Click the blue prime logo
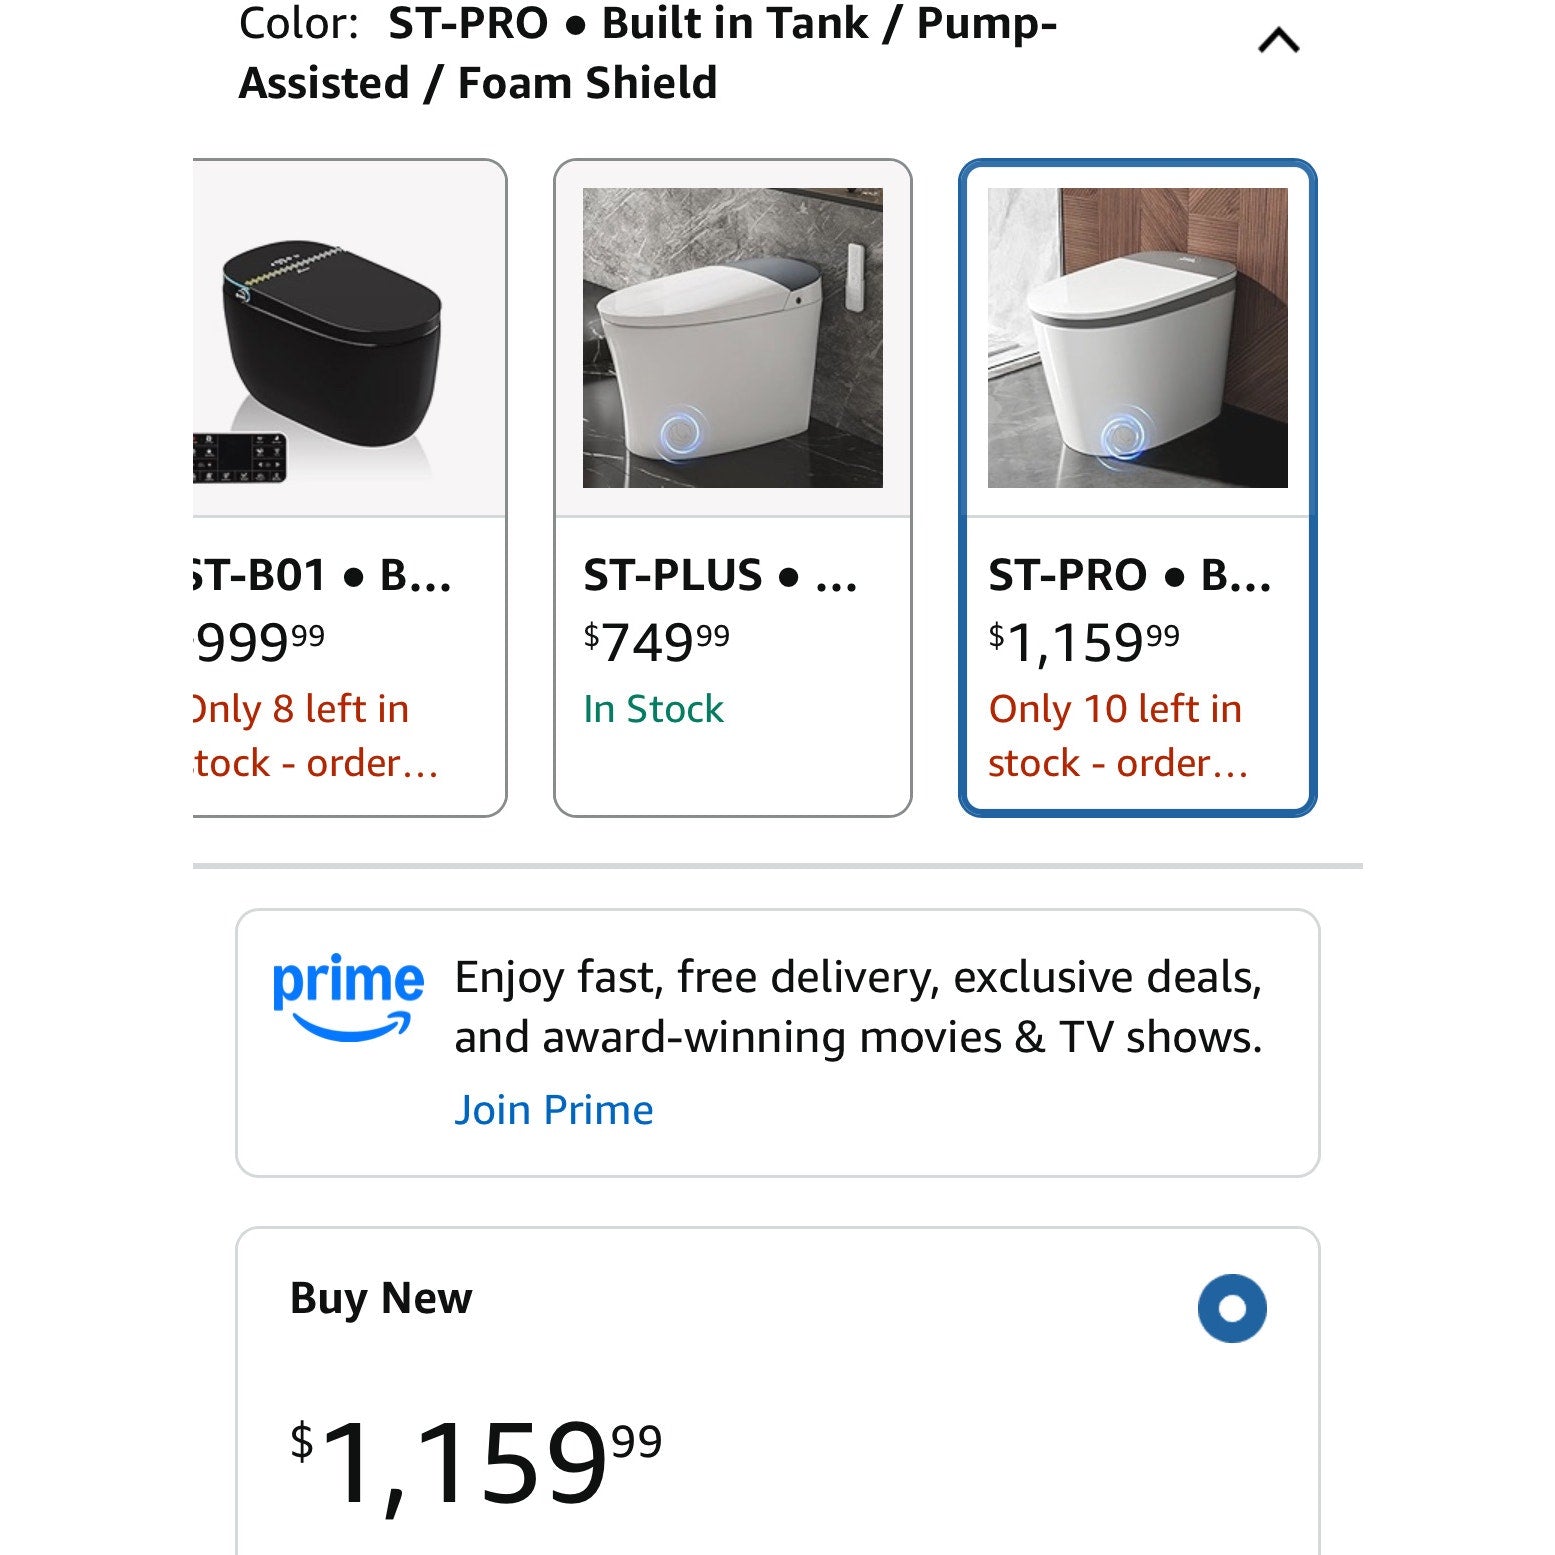This screenshot has height=1555, width=1555. point(347,997)
